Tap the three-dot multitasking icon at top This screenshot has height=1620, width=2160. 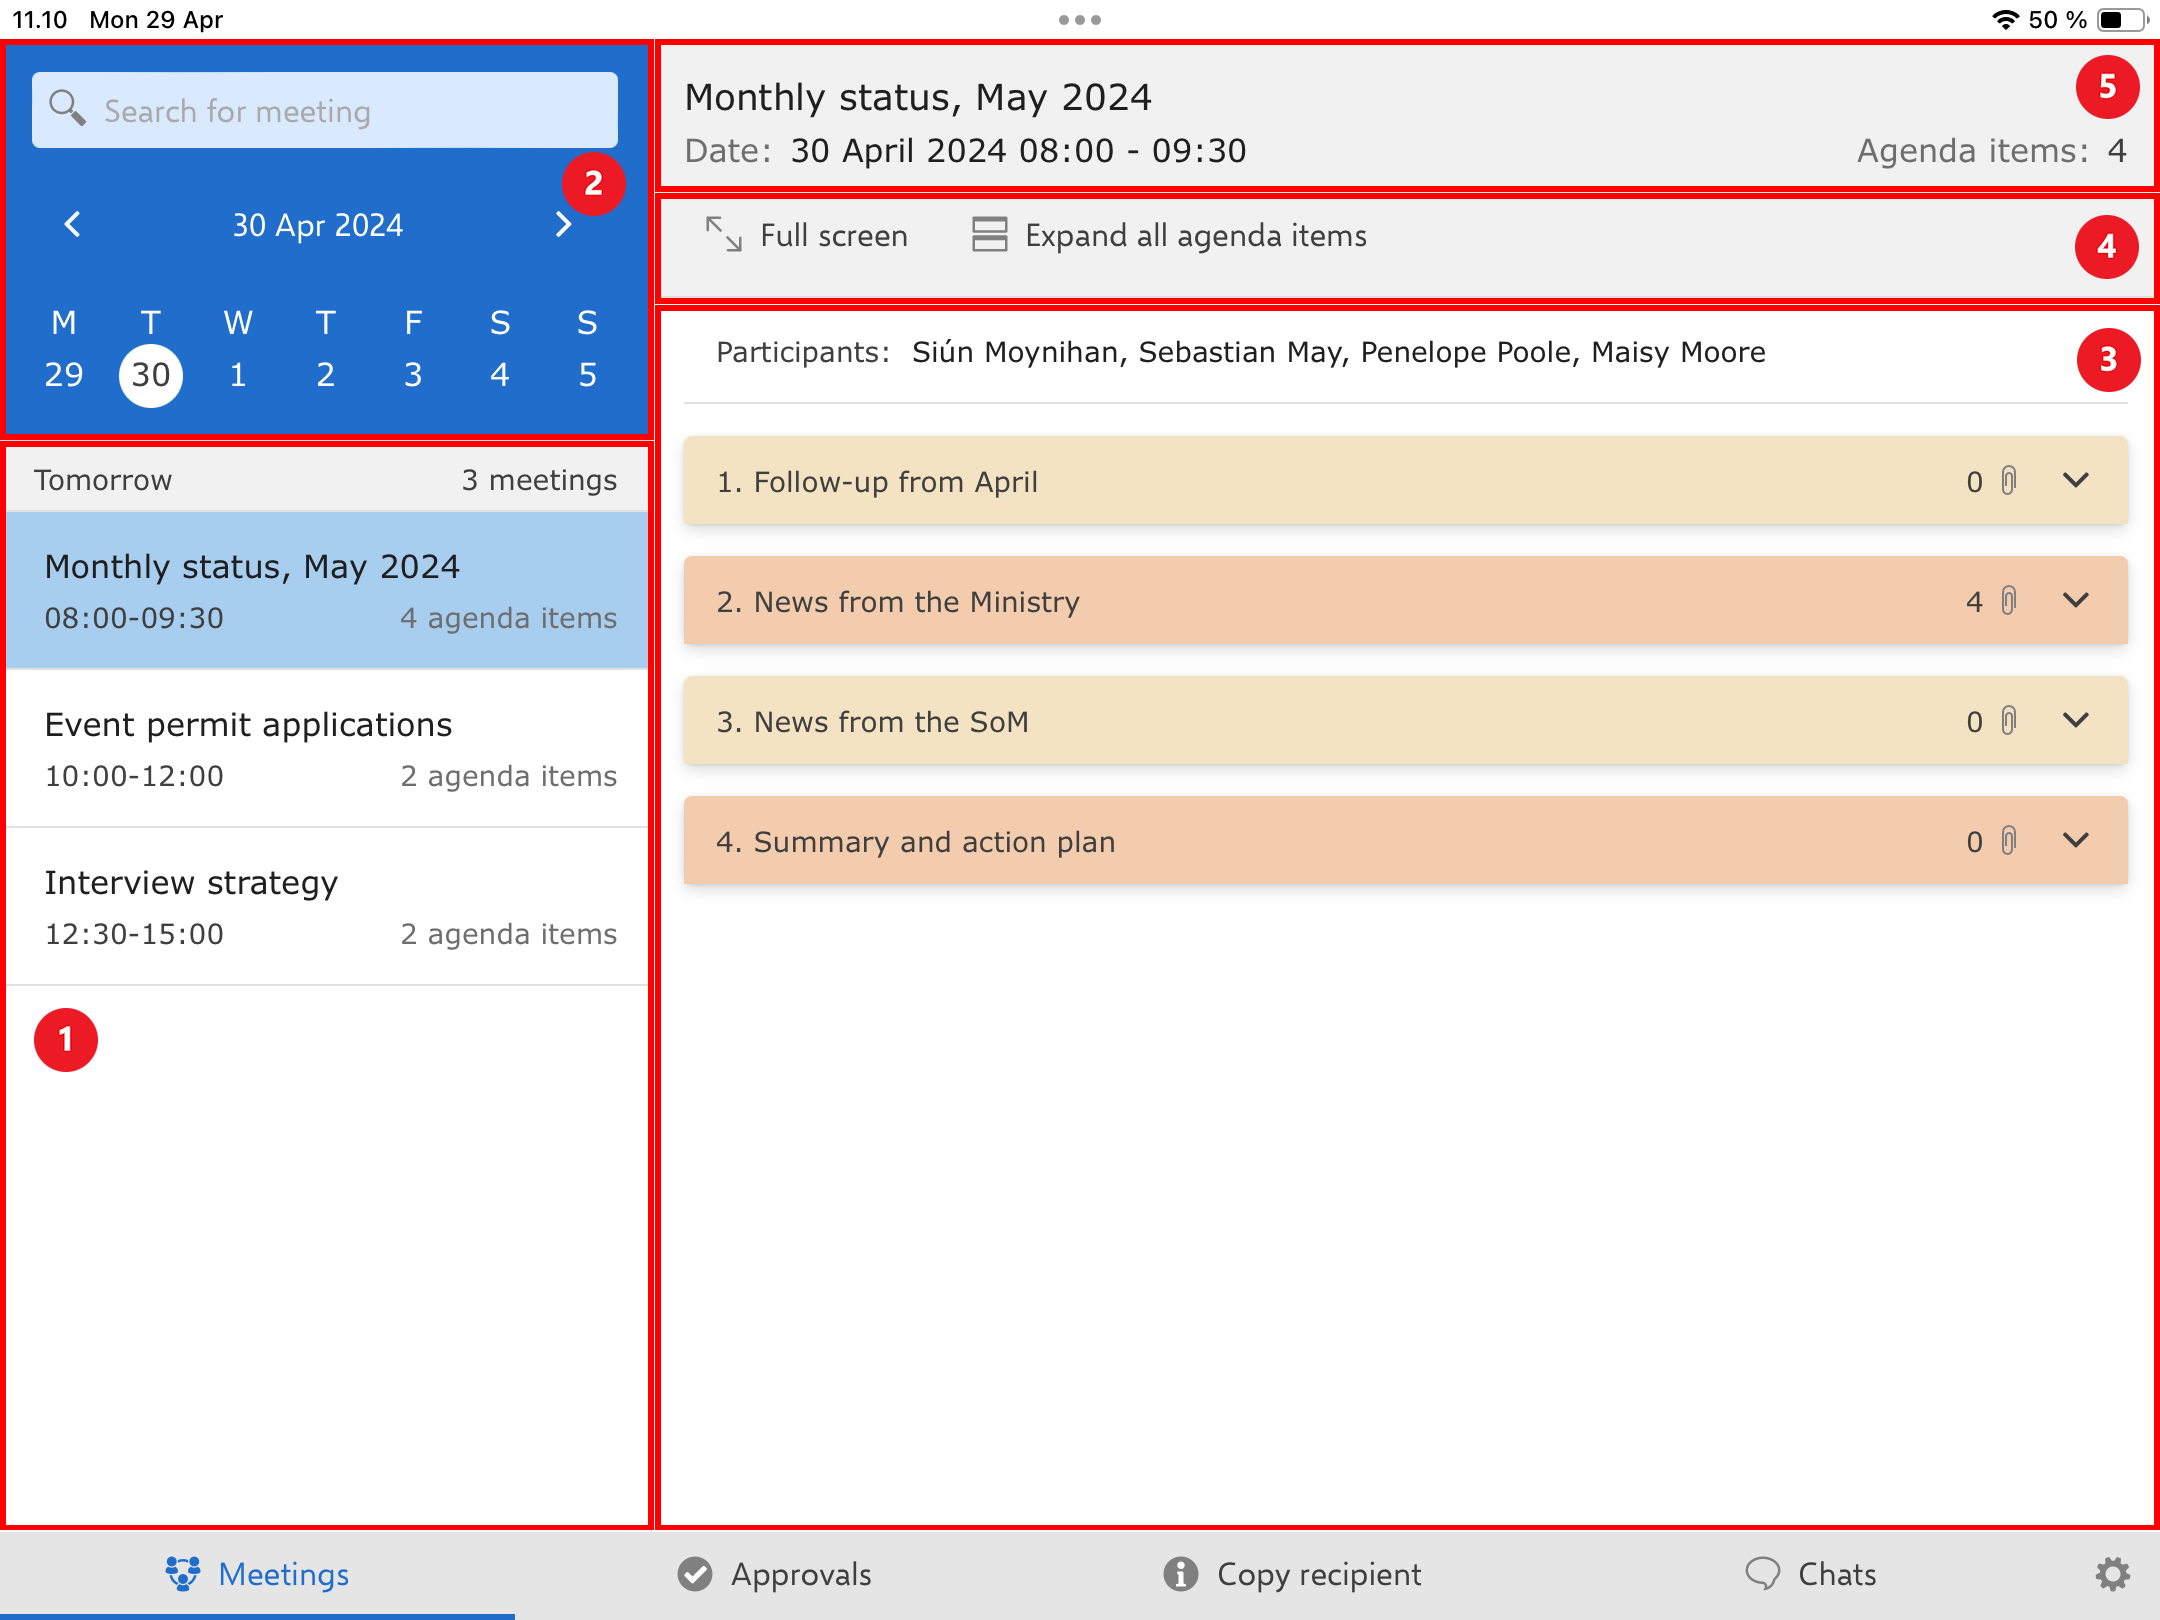click(x=1079, y=19)
